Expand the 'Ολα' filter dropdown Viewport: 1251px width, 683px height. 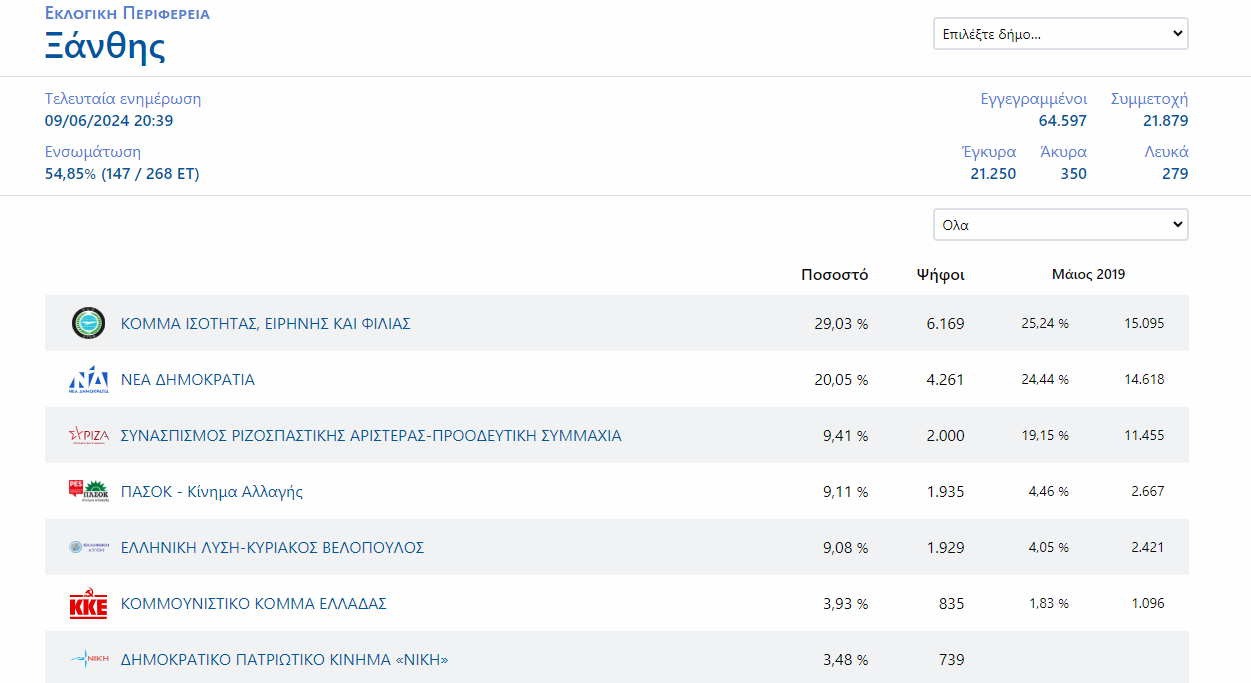1060,225
